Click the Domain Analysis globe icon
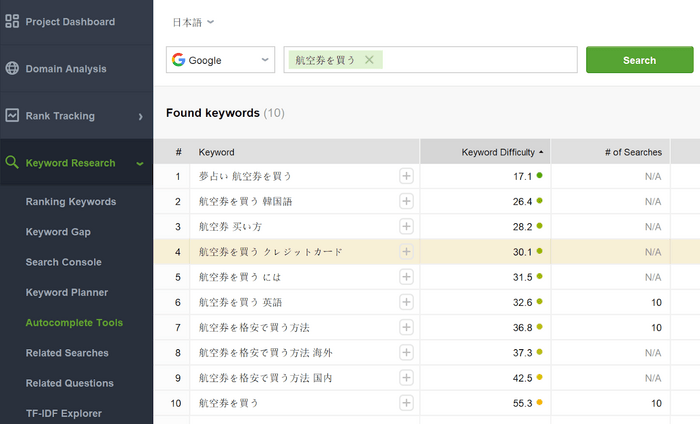Screen dimensions: 700x424 click(12, 68)
